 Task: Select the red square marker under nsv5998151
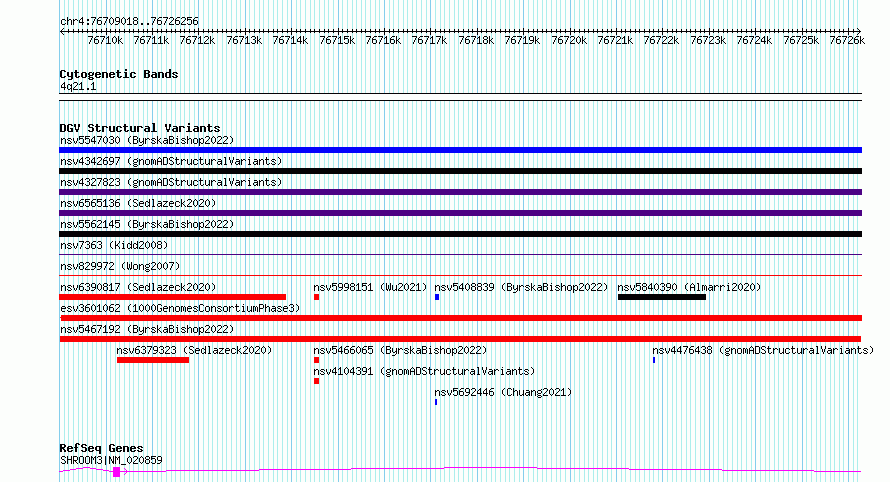click(x=316, y=297)
